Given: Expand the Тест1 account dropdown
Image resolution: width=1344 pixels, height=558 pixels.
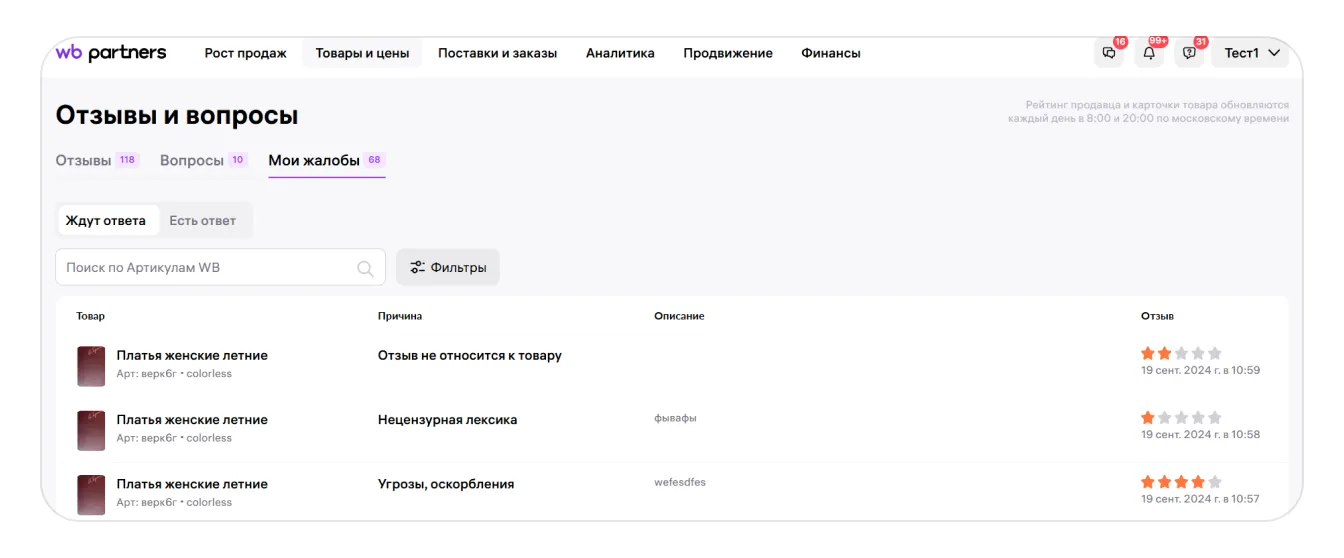Looking at the screenshot, I should [1252, 54].
